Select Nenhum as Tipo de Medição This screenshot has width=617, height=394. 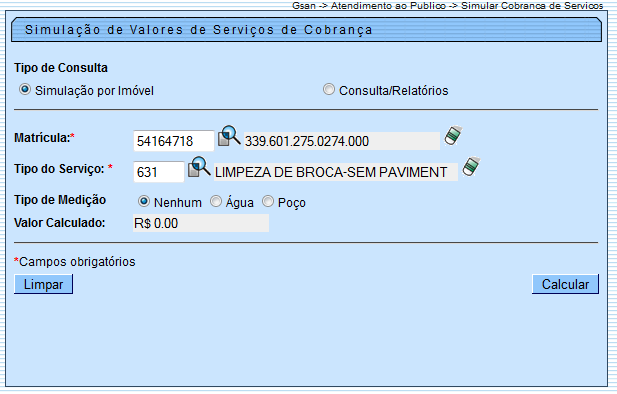pos(144,202)
